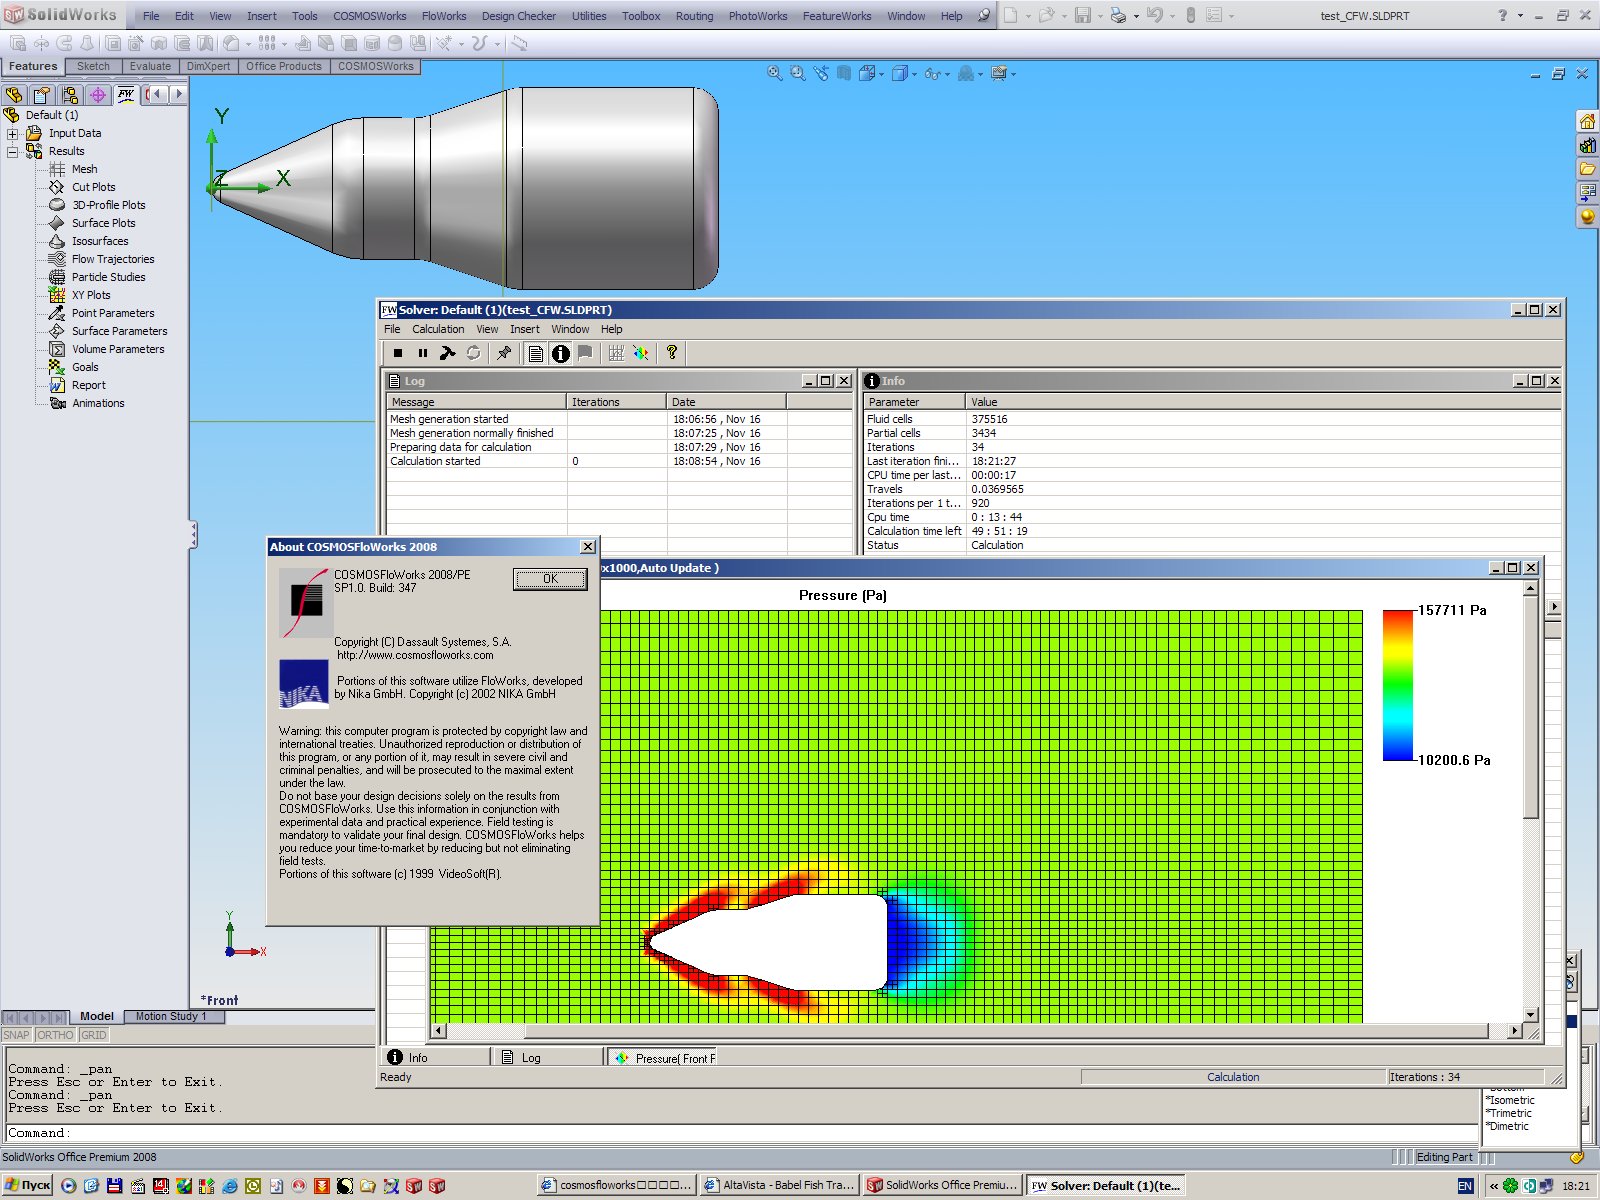The image size is (1600, 1200).
Task: Click OK in About COSMOSFloWorks dialog
Action: (550, 579)
